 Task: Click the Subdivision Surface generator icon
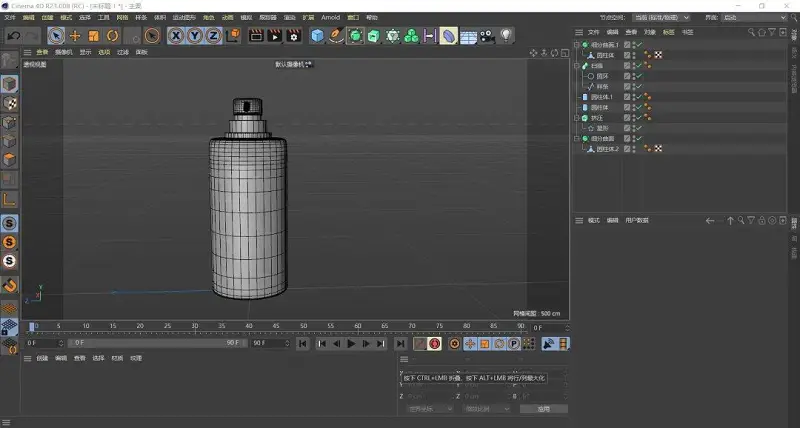click(355, 36)
